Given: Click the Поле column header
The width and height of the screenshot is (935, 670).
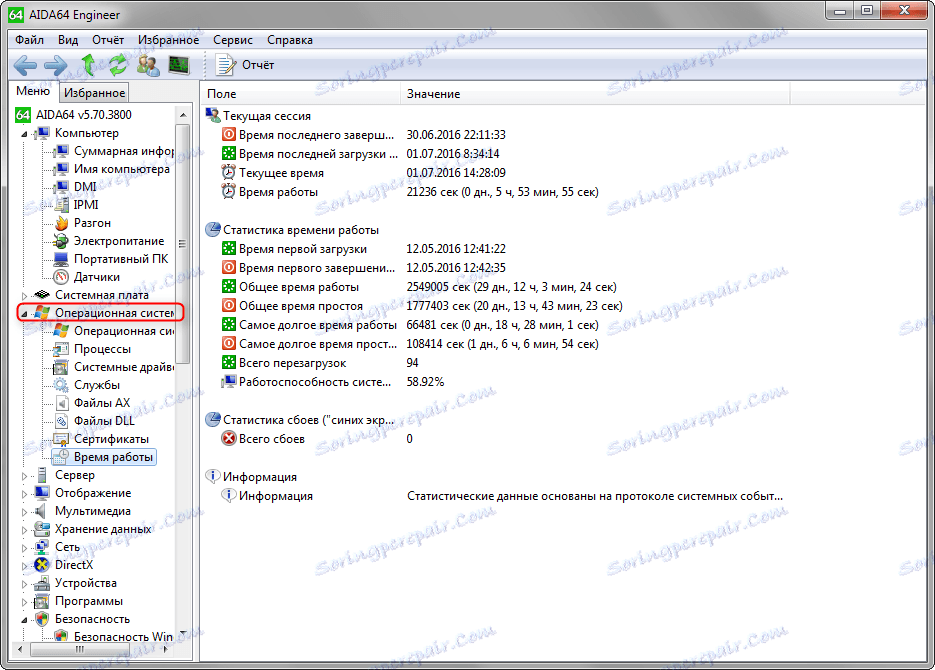Looking at the screenshot, I should (301, 94).
